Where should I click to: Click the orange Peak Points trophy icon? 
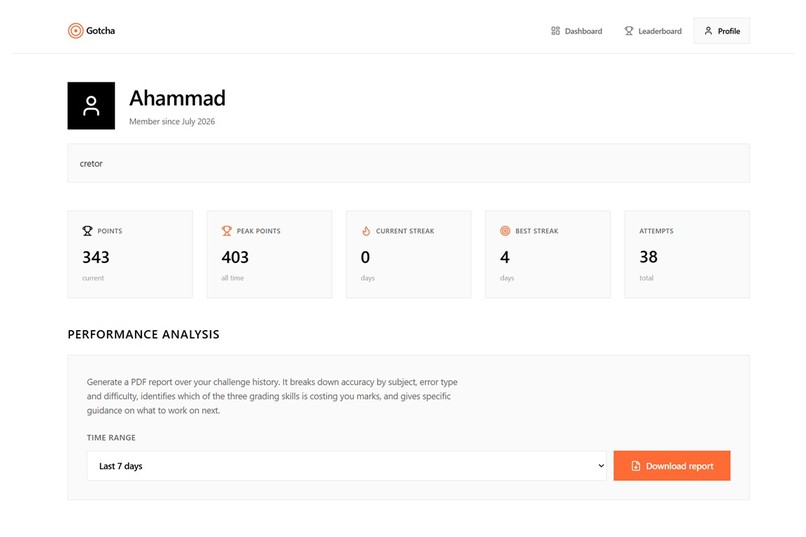coord(227,231)
